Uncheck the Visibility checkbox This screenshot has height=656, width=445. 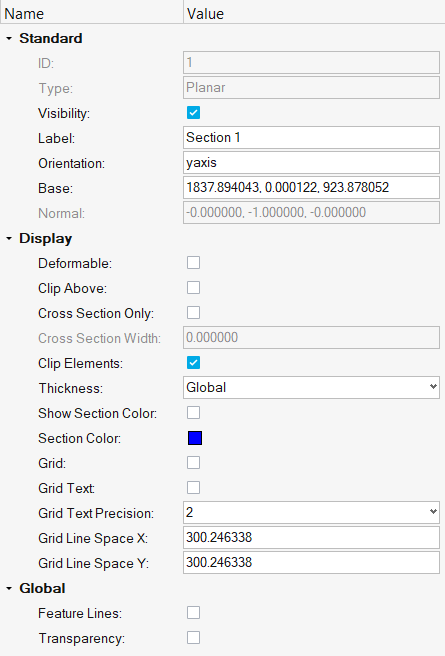click(193, 113)
